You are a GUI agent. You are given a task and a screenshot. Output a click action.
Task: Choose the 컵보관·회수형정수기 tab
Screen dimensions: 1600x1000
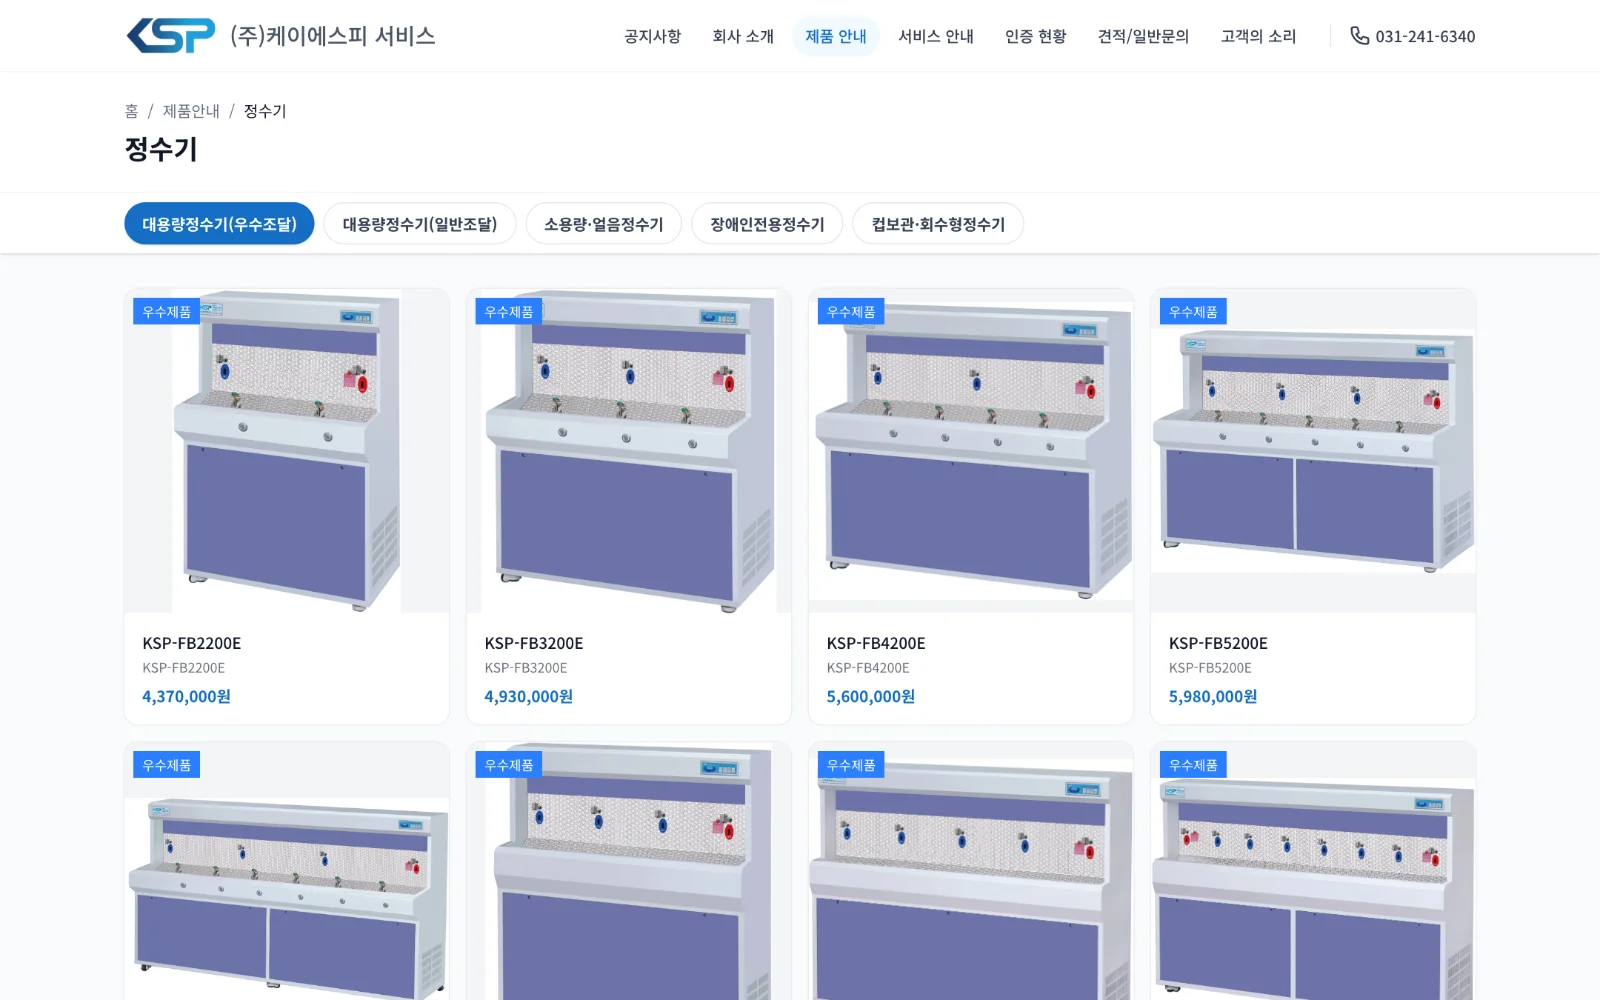point(938,224)
